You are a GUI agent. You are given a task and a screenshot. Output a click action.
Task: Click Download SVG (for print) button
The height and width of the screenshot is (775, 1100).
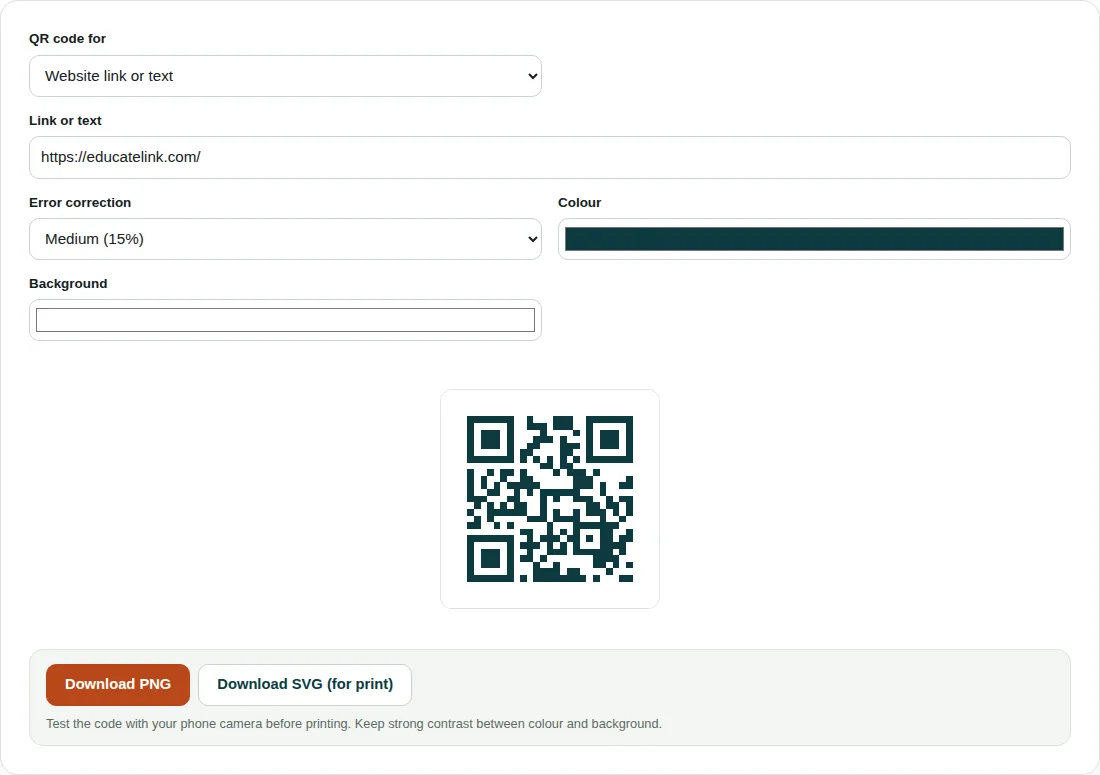pyautogui.click(x=305, y=685)
